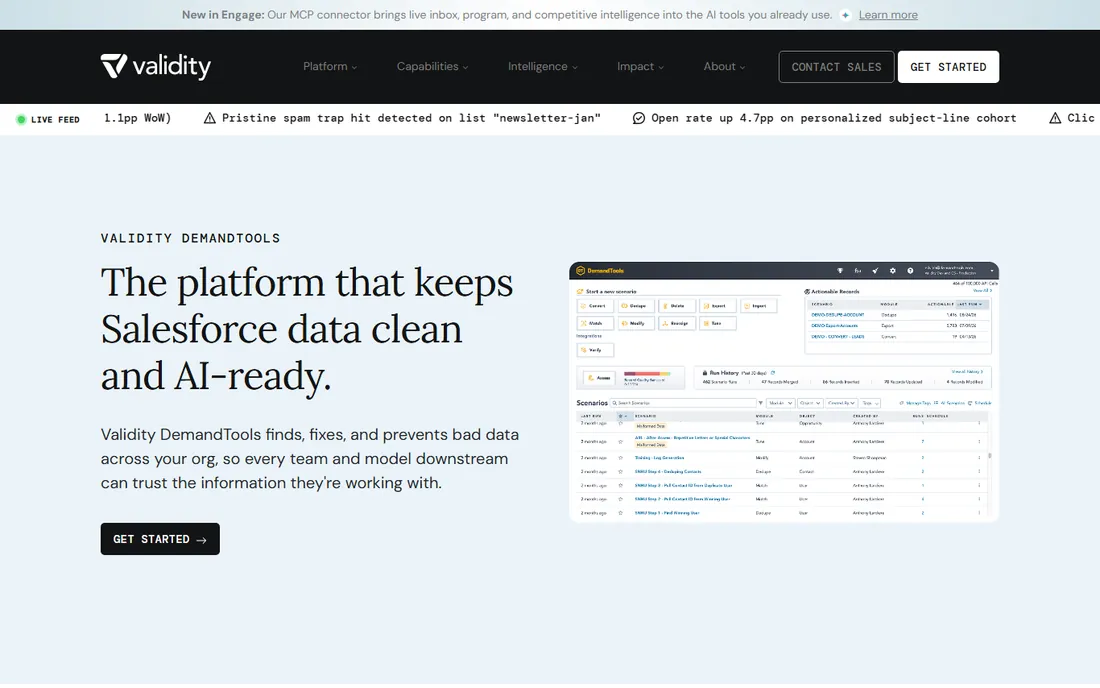Open the Object filter dropdown in Scenarios
Screen dimensions: 1100x688
coord(810,403)
